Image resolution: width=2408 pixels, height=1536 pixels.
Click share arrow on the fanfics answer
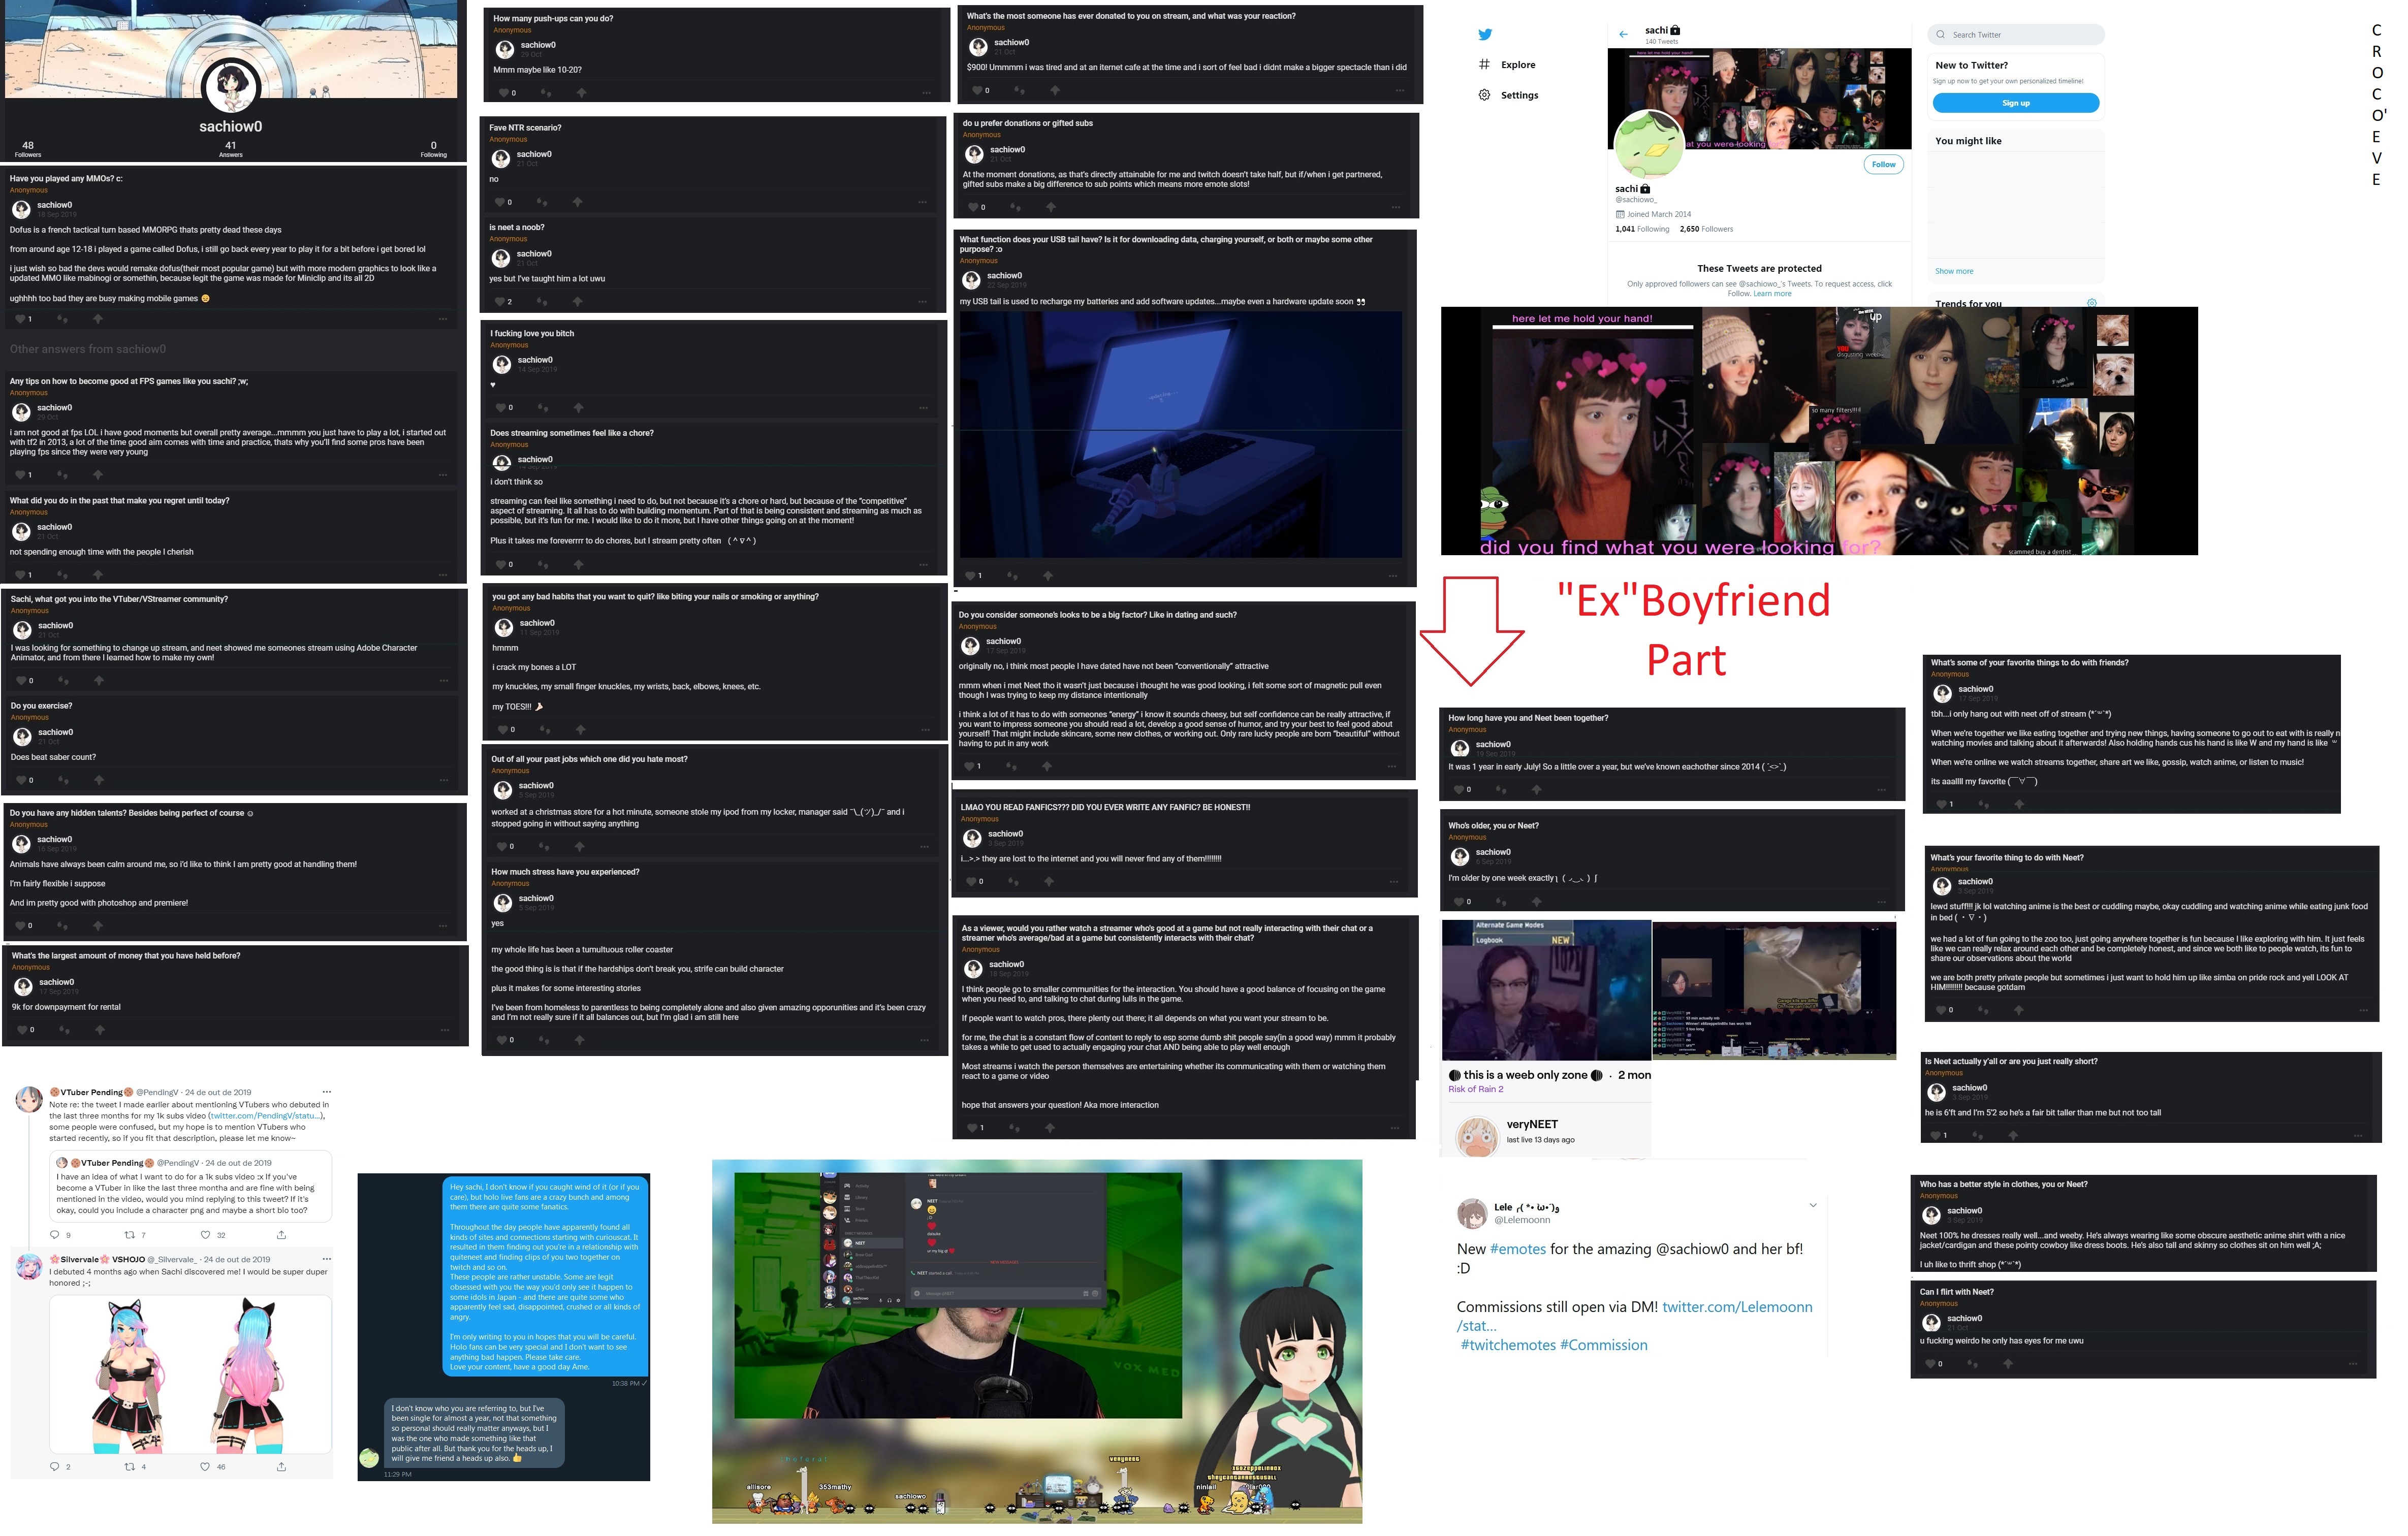coord(1048,881)
